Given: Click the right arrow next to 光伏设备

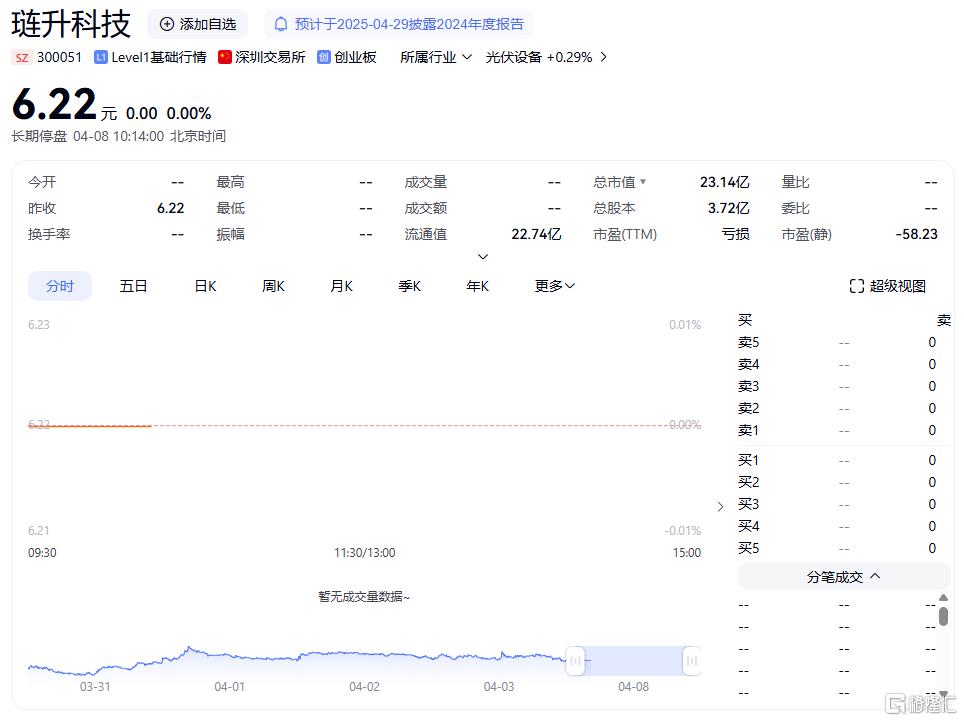Looking at the screenshot, I should (x=604, y=57).
